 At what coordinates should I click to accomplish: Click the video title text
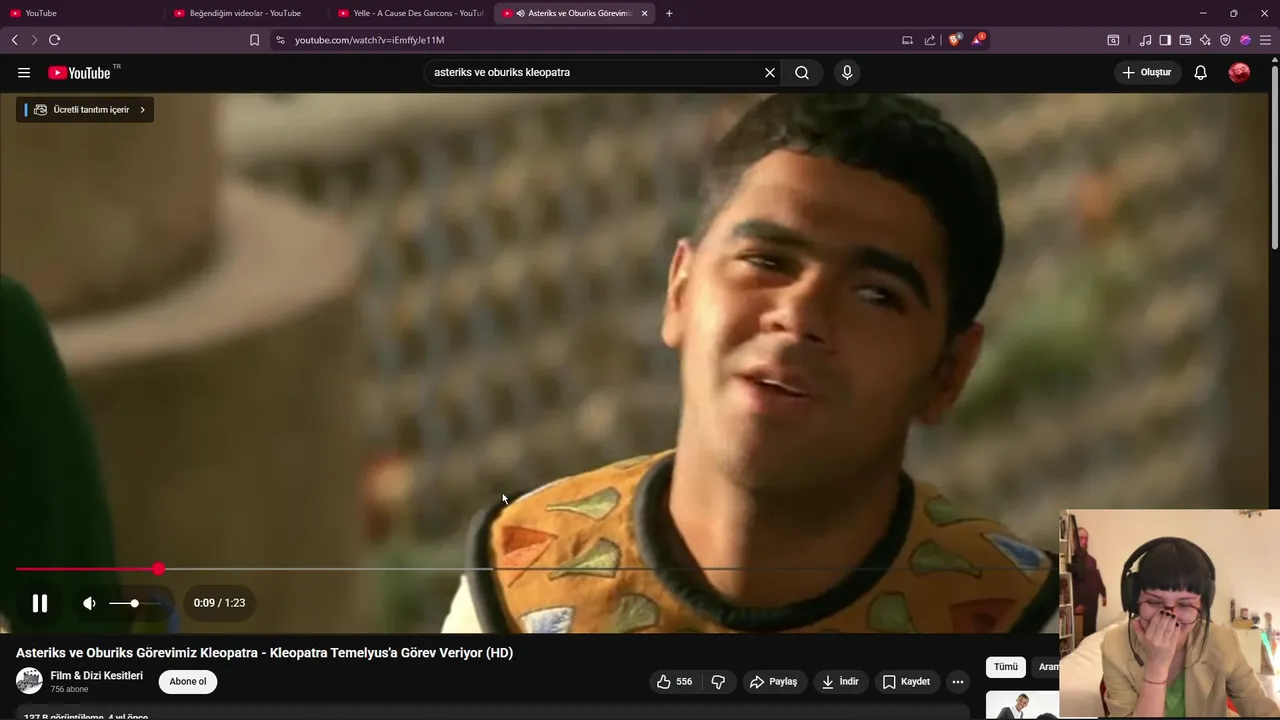click(x=264, y=653)
